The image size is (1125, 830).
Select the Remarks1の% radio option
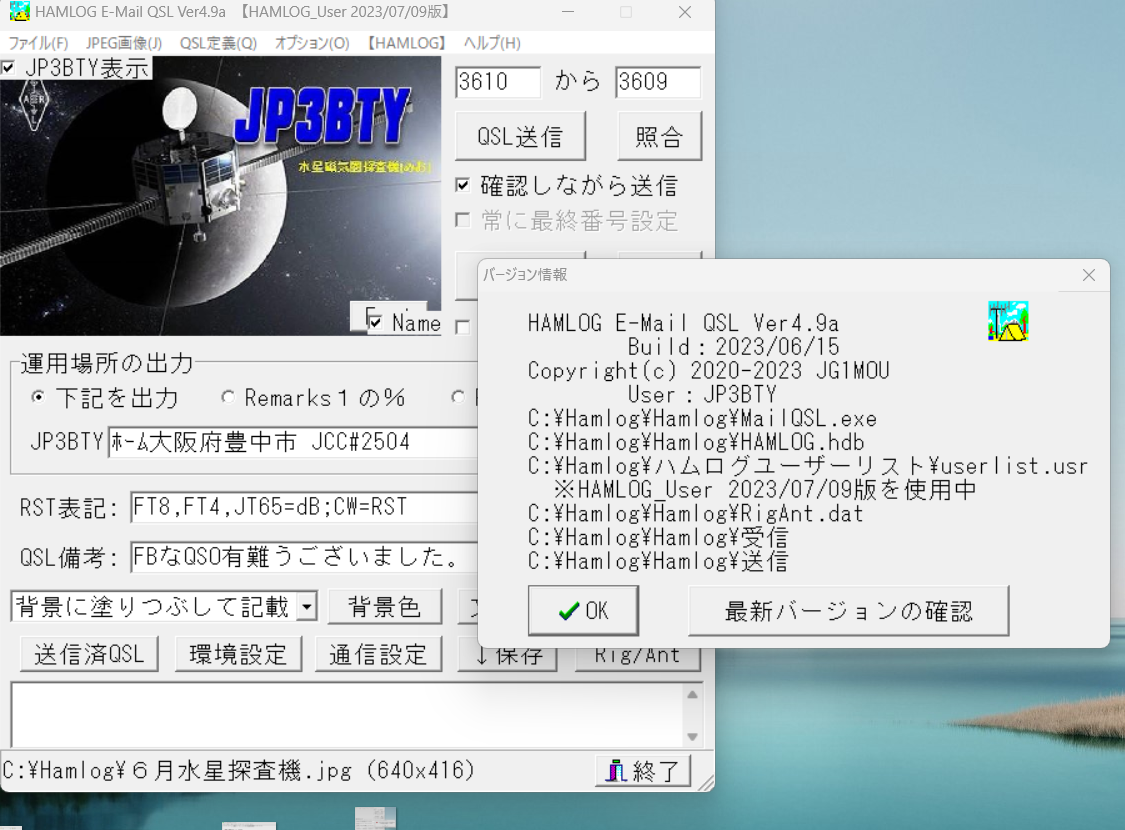228,397
